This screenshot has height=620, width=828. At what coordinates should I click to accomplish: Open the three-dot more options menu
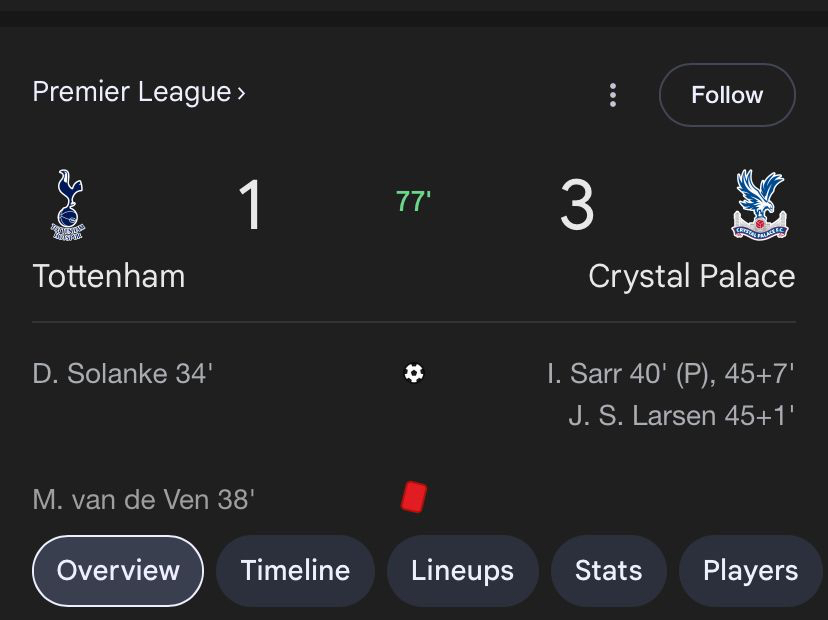(613, 95)
